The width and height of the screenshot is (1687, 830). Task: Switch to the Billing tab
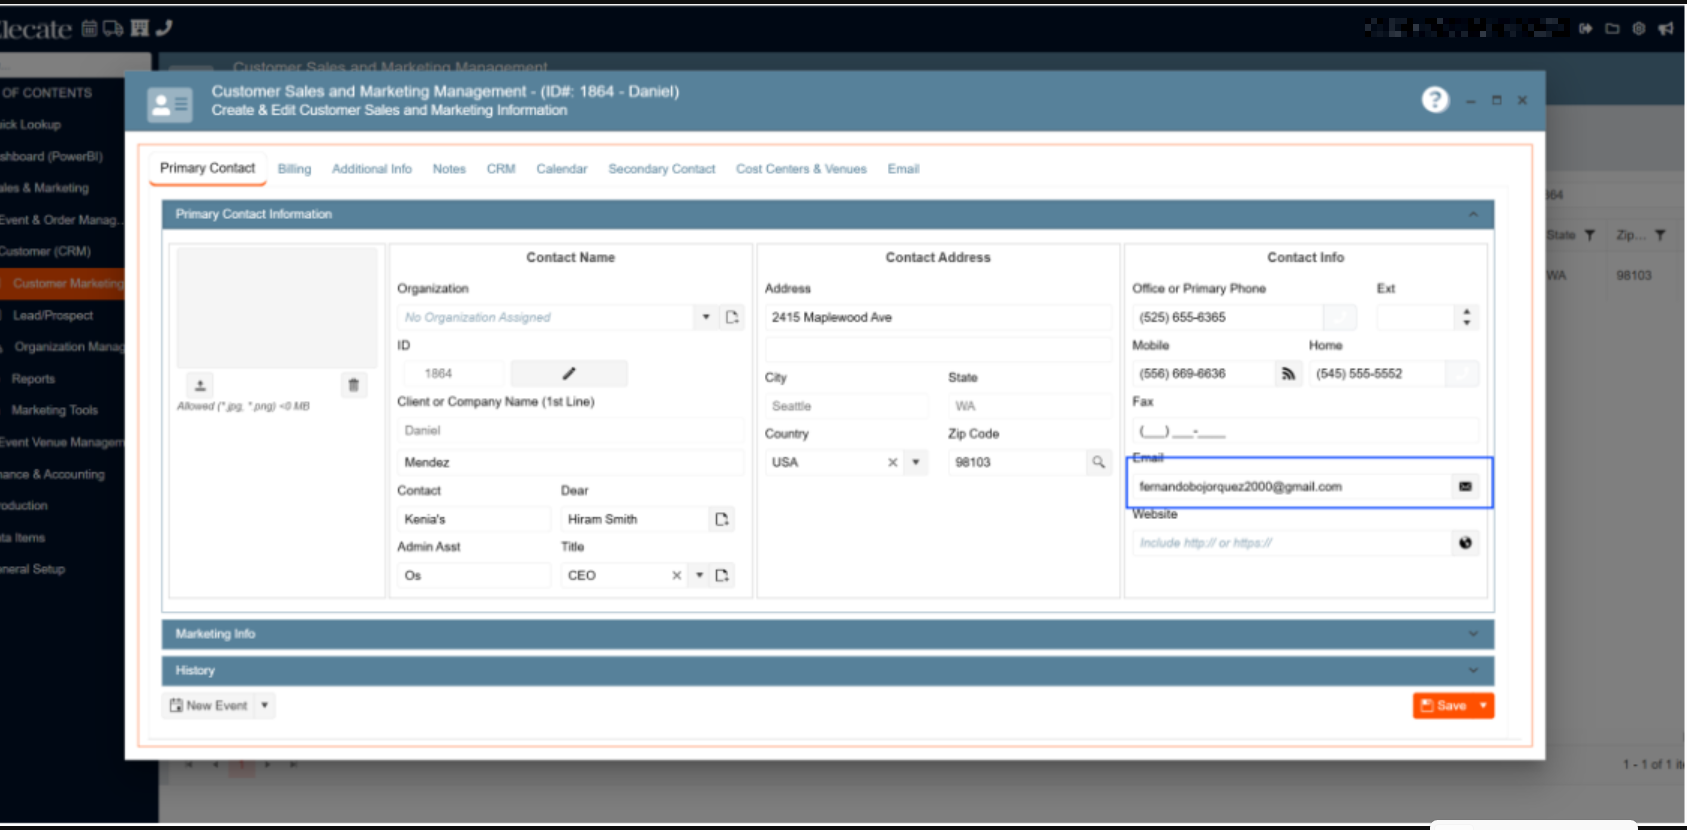pos(294,169)
